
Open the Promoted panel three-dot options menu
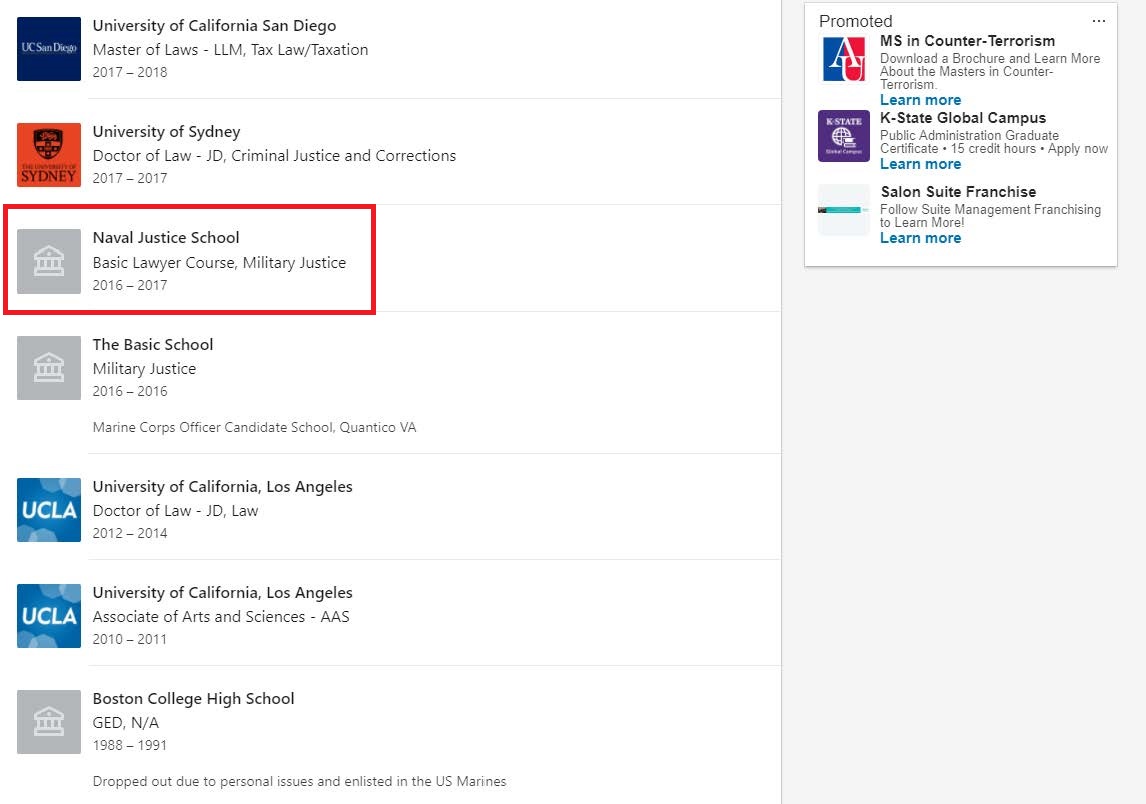pos(1099,21)
